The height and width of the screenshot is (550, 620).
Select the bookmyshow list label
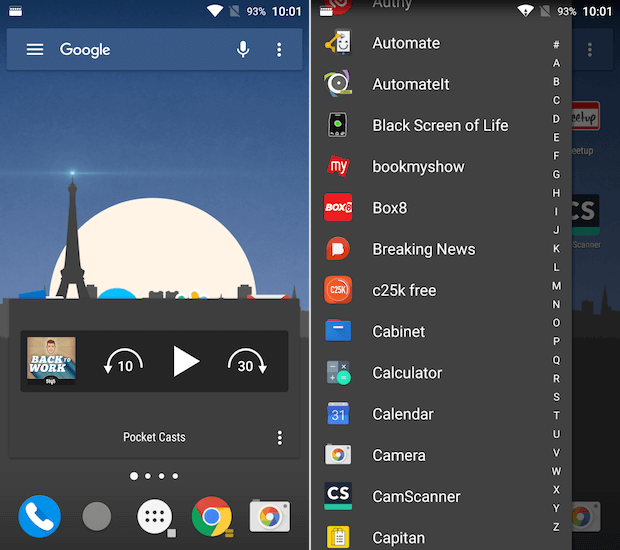(418, 167)
